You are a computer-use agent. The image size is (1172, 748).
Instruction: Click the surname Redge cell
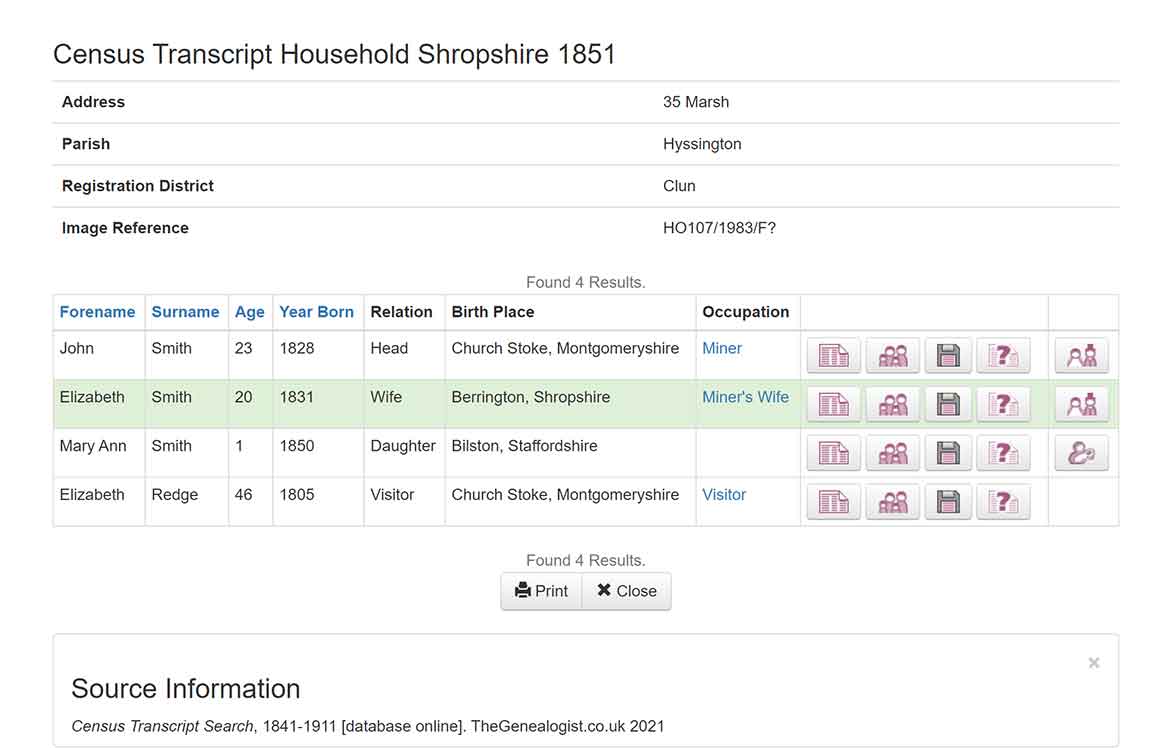tap(187, 502)
